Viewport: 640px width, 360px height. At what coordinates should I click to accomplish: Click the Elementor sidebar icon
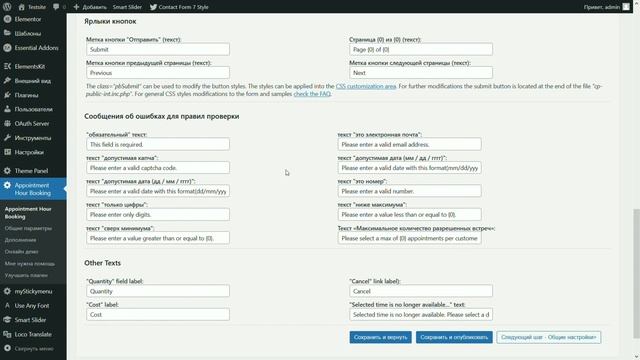pyautogui.click(x=7, y=19)
